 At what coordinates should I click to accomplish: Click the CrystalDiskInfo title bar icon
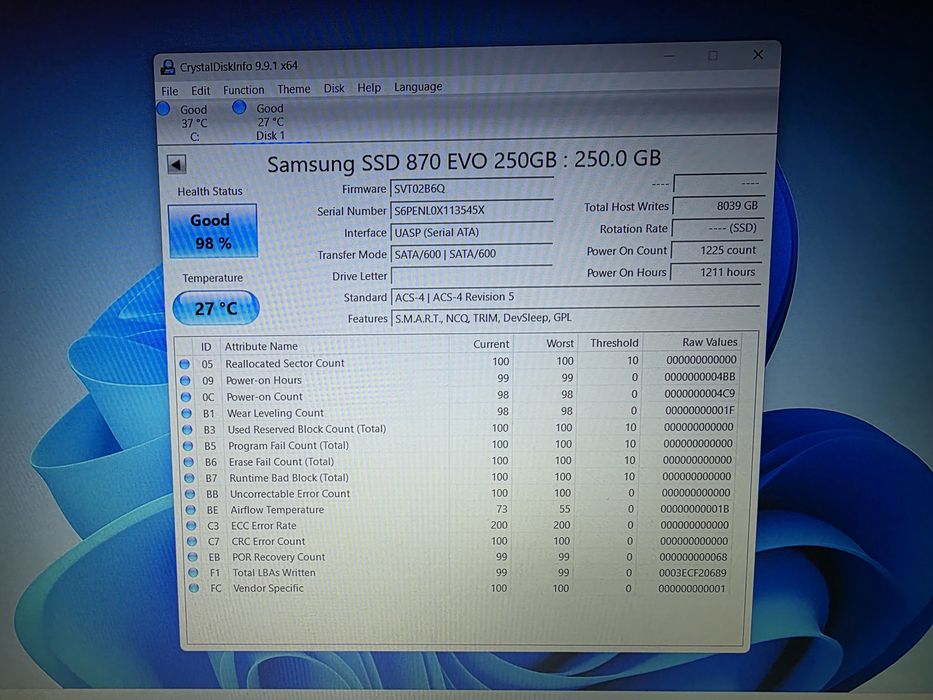click(168, 67)
